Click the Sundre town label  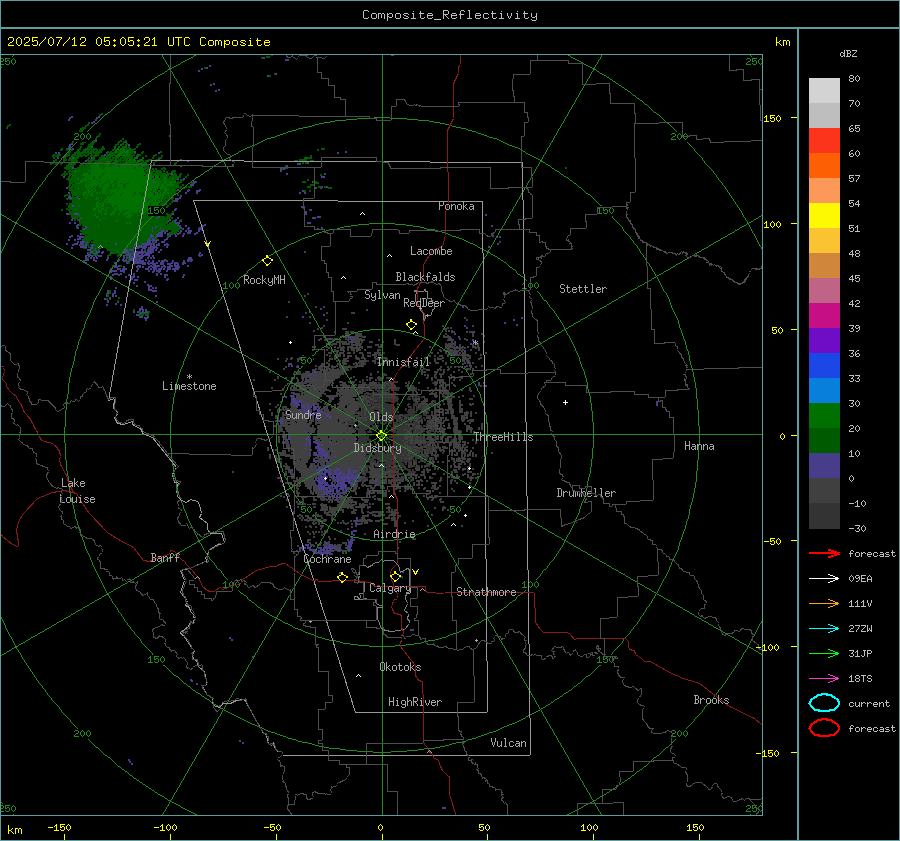[303, 414]
